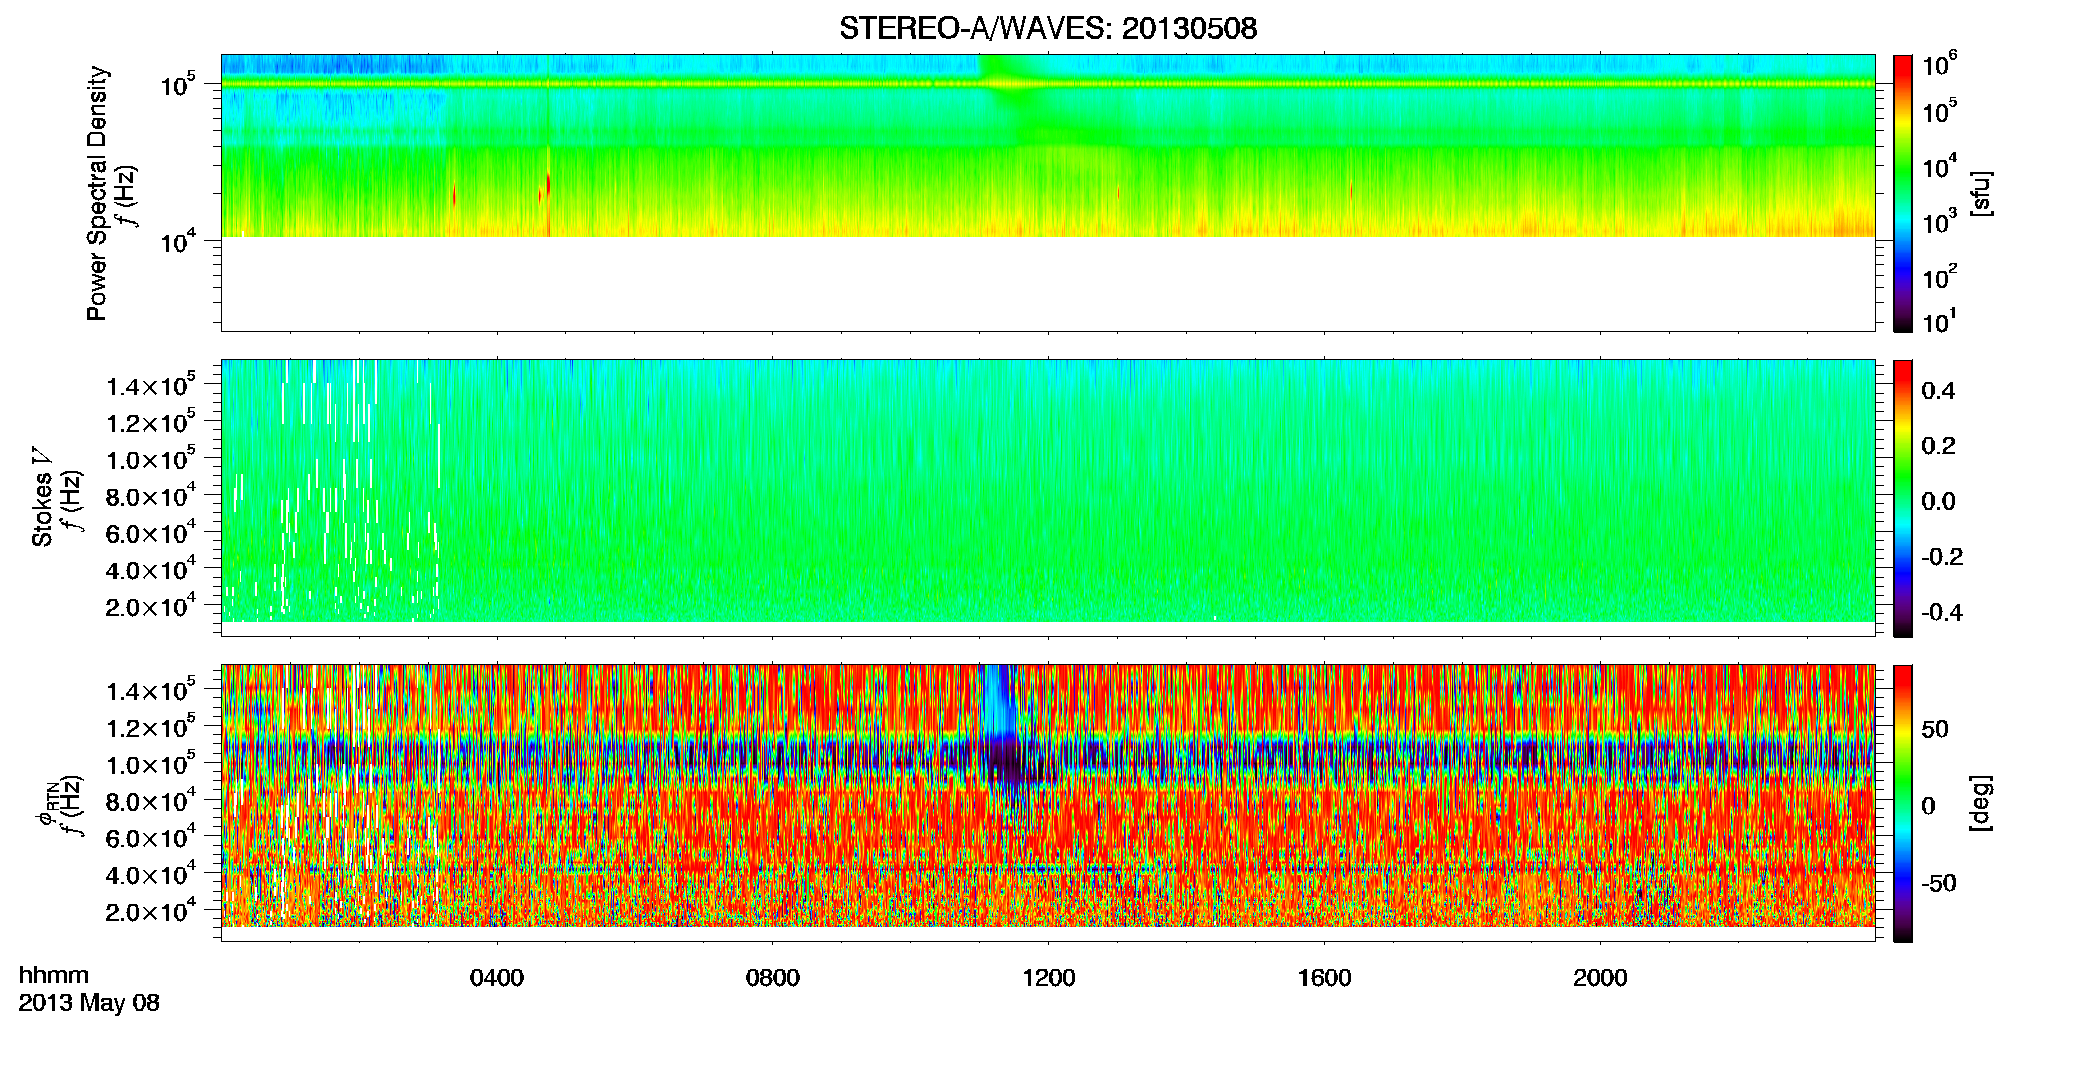Click the Stokes V colorbar

coord(1902,498)
